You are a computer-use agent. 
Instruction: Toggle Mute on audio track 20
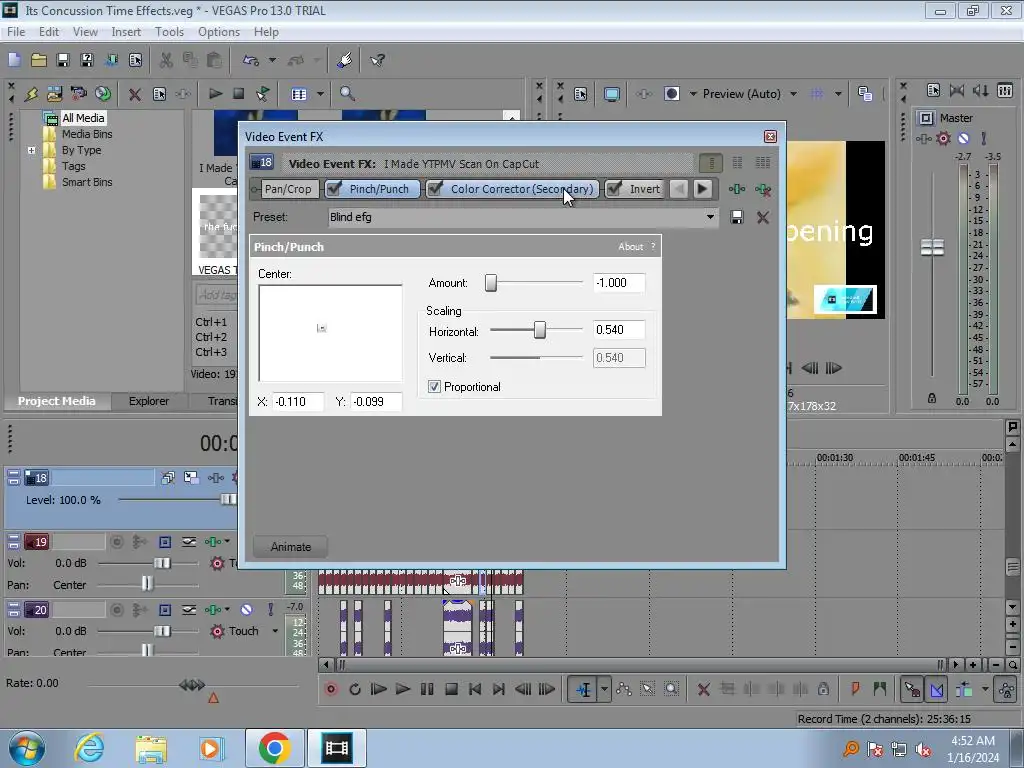(246, 610)
